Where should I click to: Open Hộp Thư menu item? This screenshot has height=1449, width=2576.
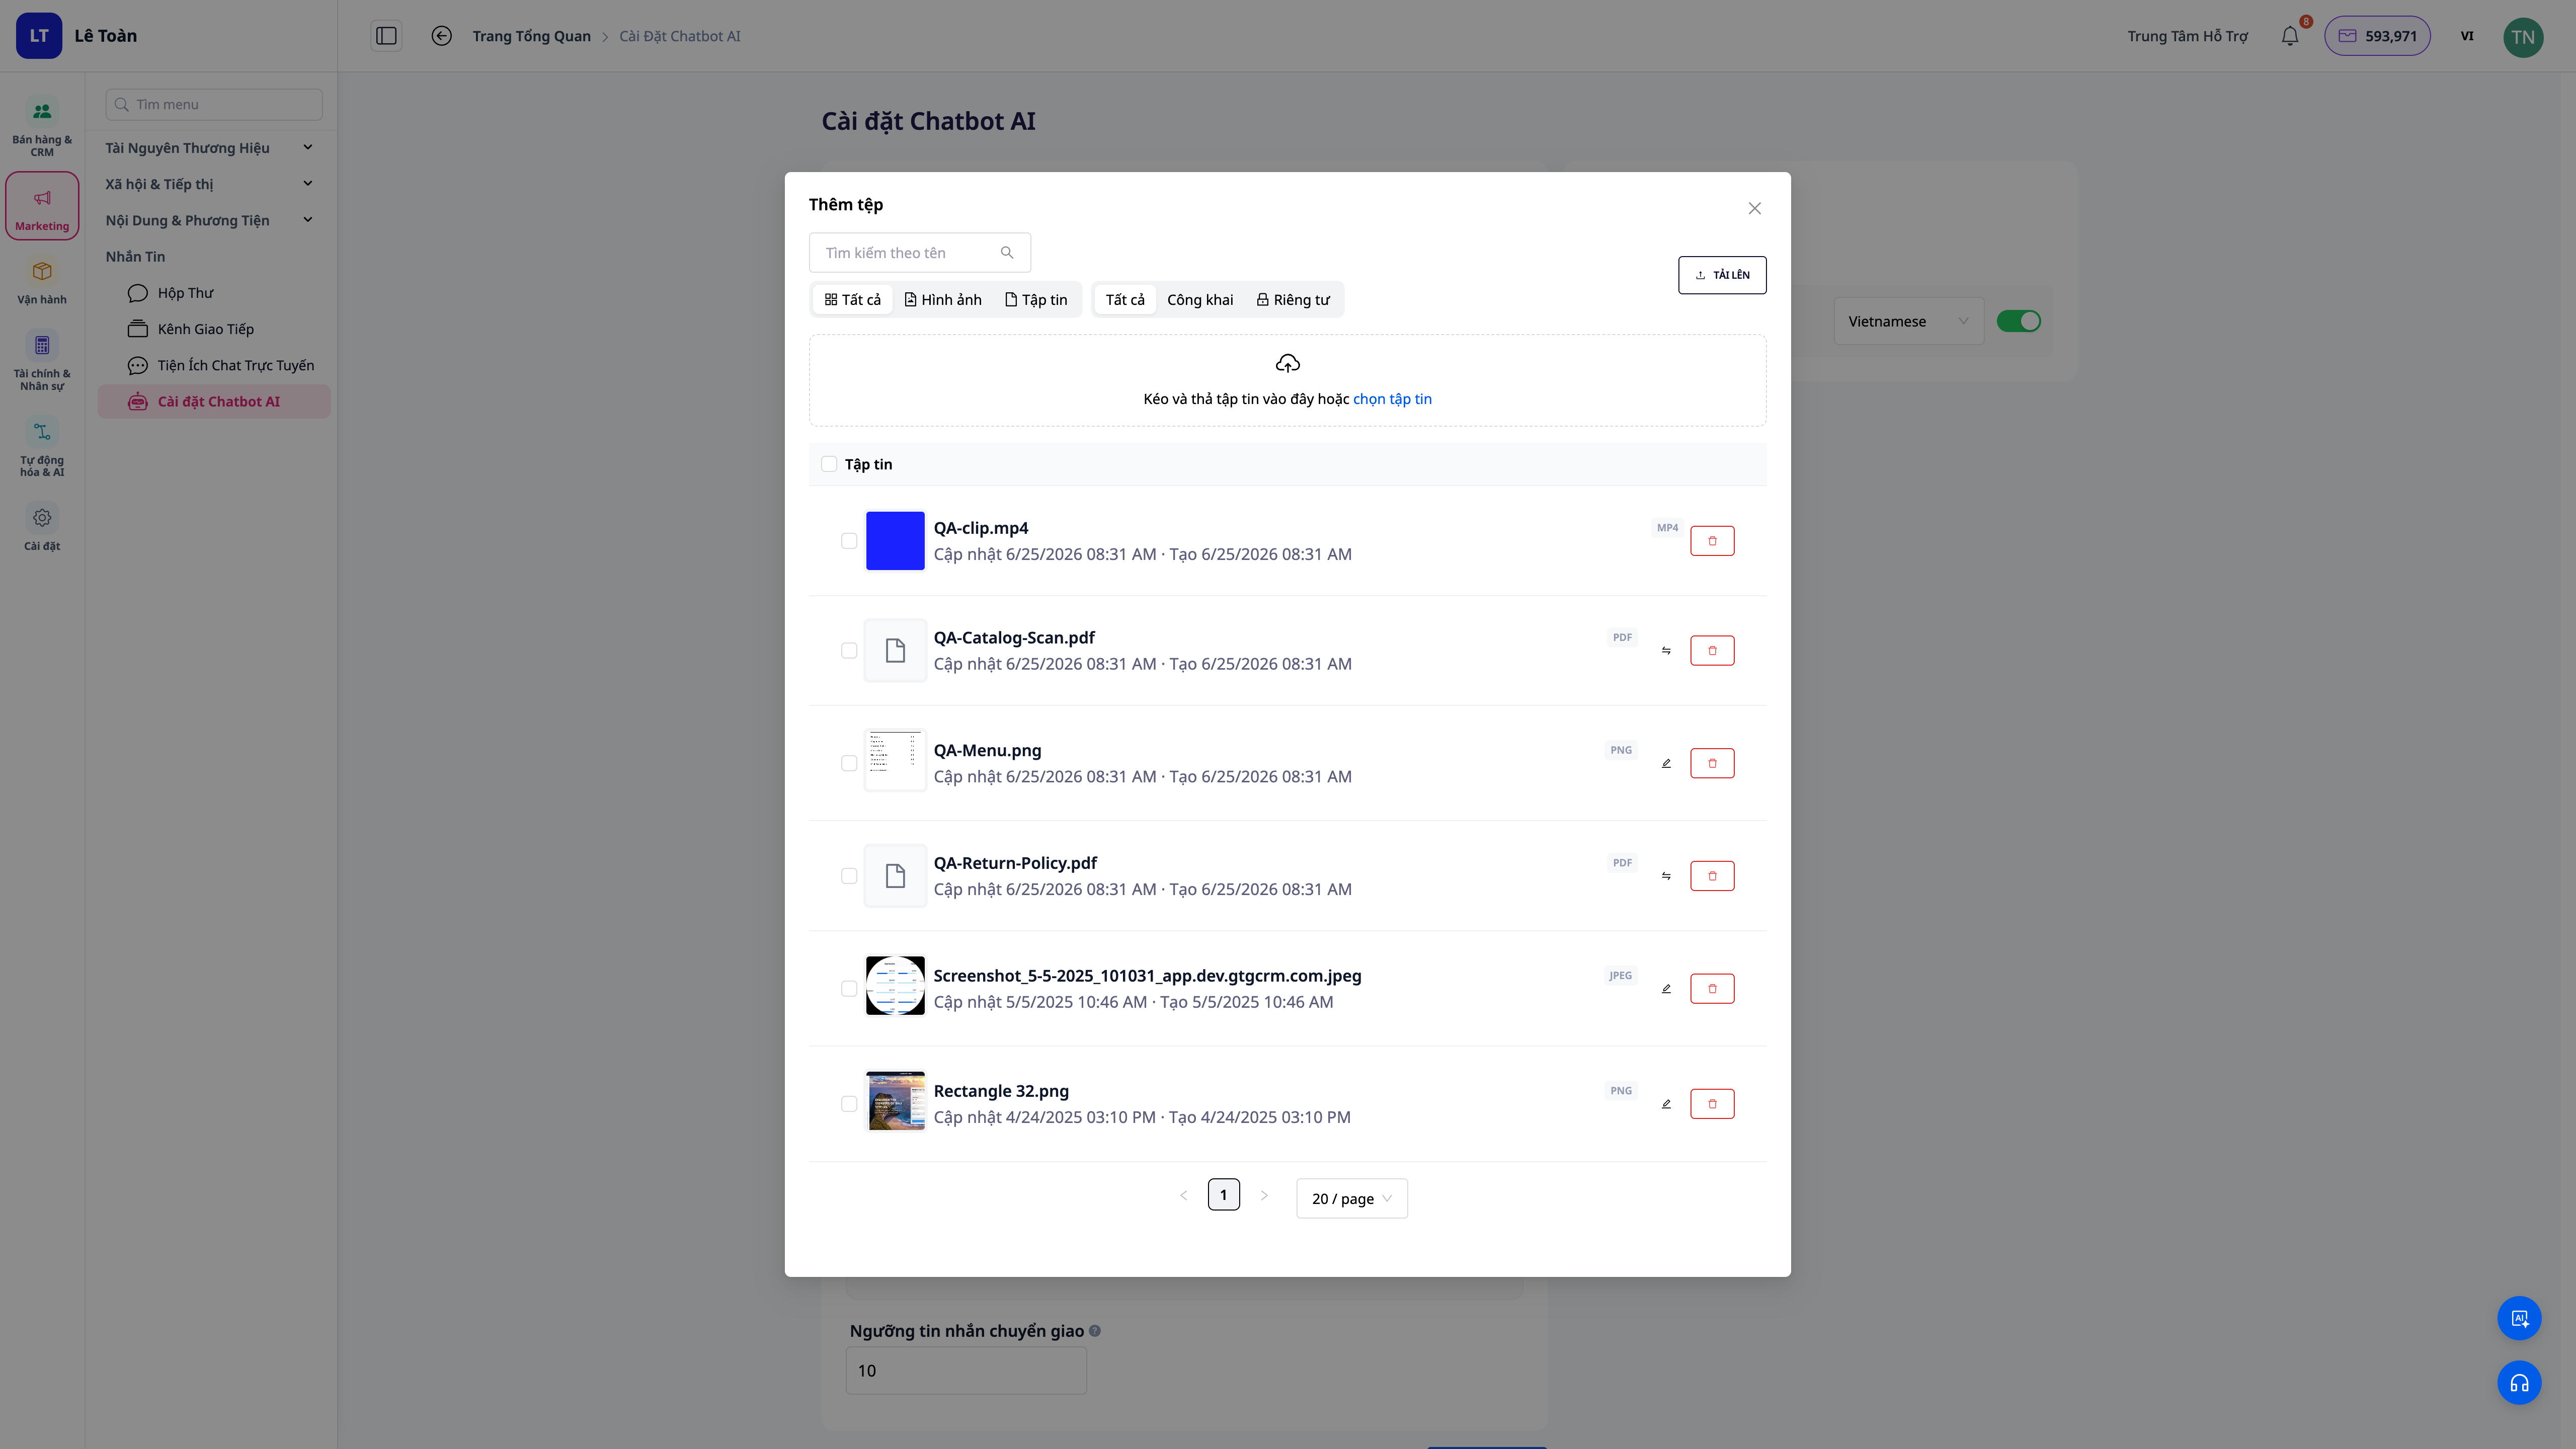point(214,293)
